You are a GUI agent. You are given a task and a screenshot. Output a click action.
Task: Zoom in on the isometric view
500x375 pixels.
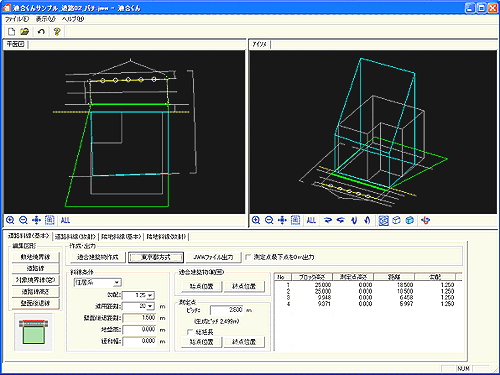pyautogui.click(x=256, y=220)
